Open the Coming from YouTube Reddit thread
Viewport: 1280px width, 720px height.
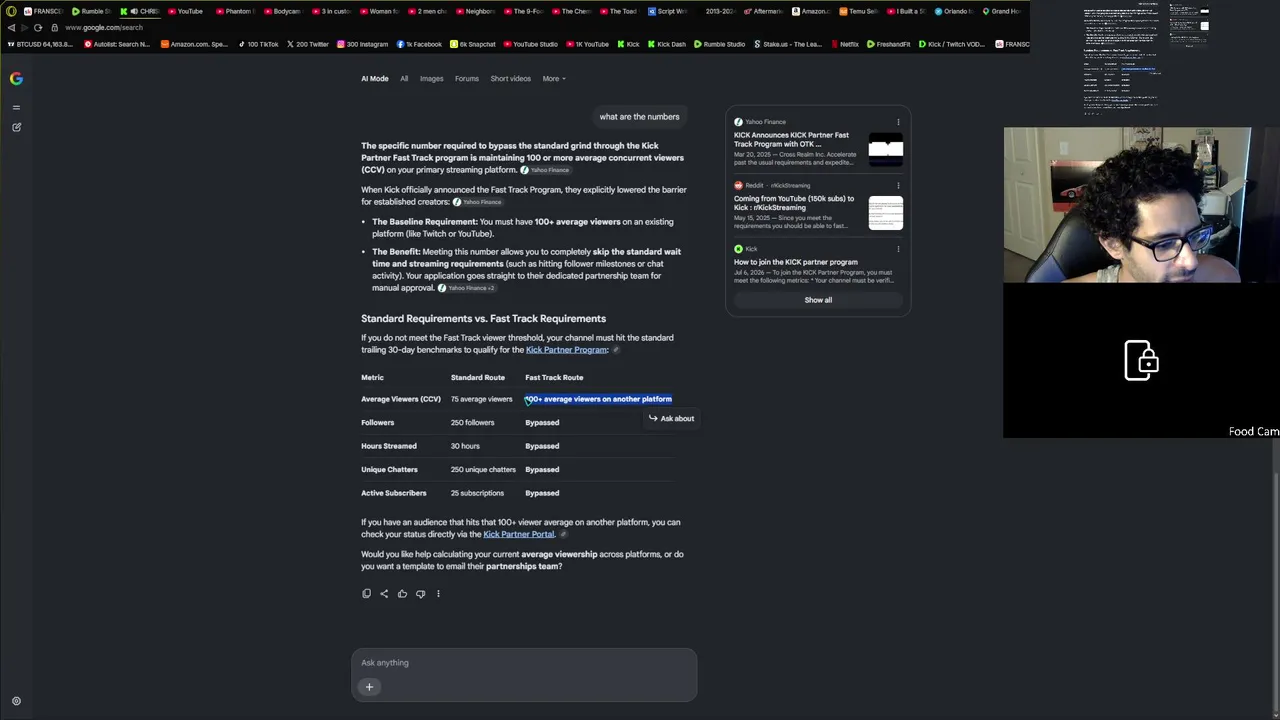[794, 203]
